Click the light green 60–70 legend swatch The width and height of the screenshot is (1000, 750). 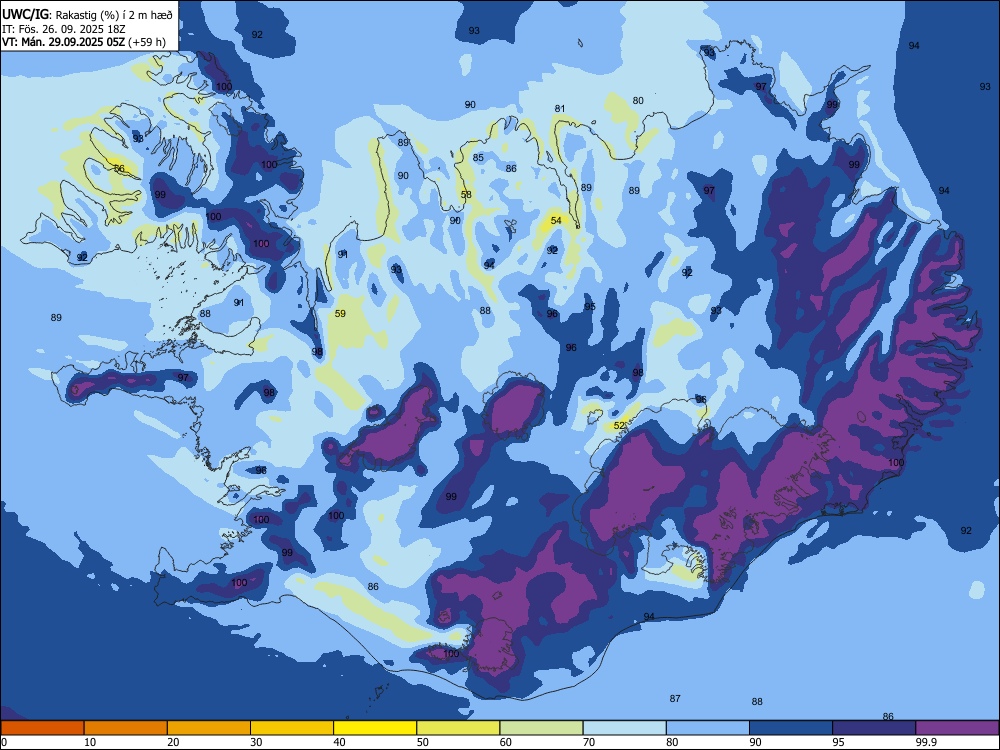[541, 728]
